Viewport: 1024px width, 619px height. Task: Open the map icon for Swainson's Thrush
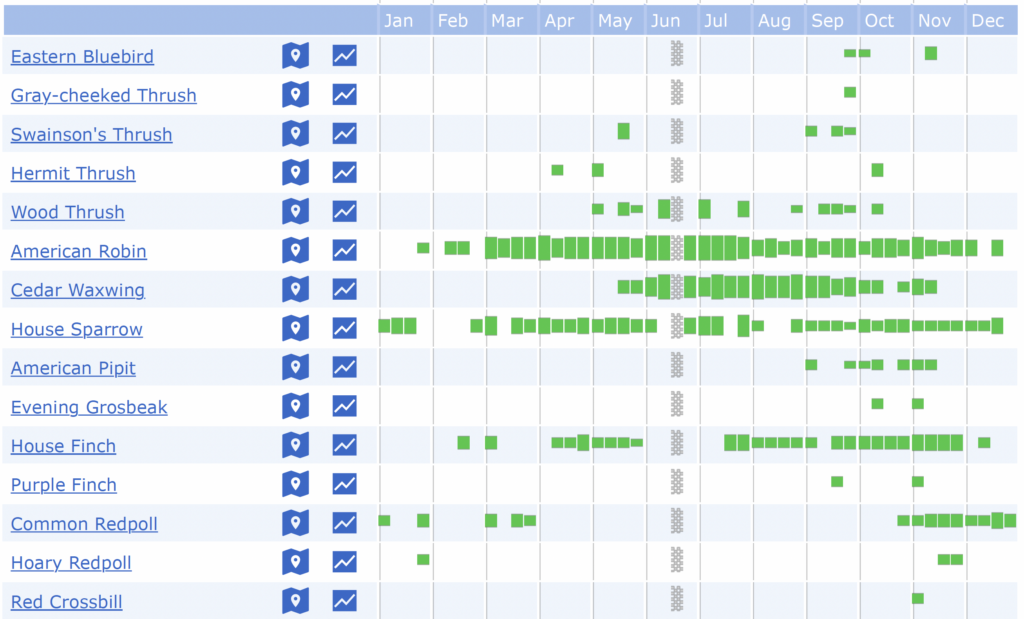pos(295,133)
